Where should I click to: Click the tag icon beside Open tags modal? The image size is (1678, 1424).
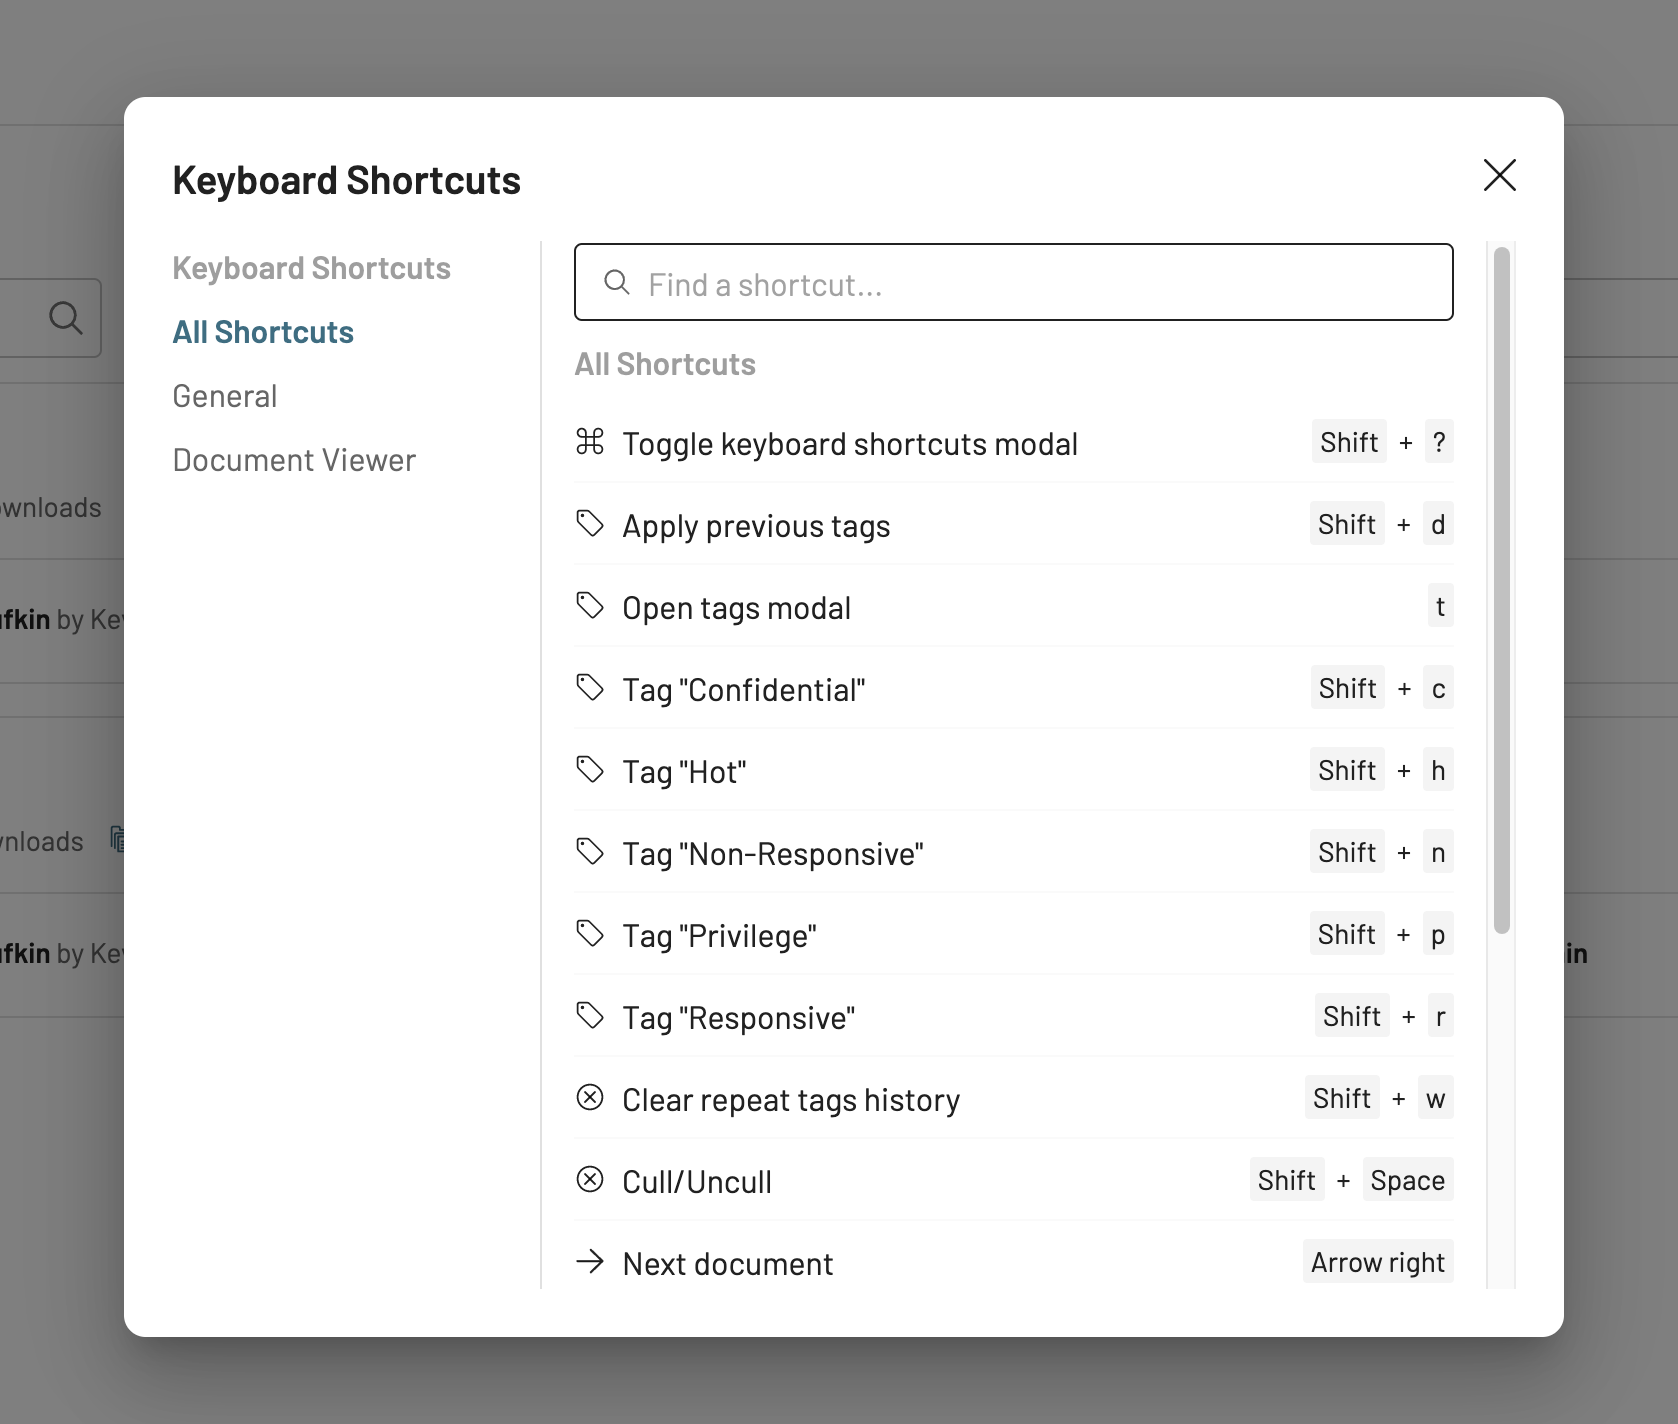[x=590, y=605]
